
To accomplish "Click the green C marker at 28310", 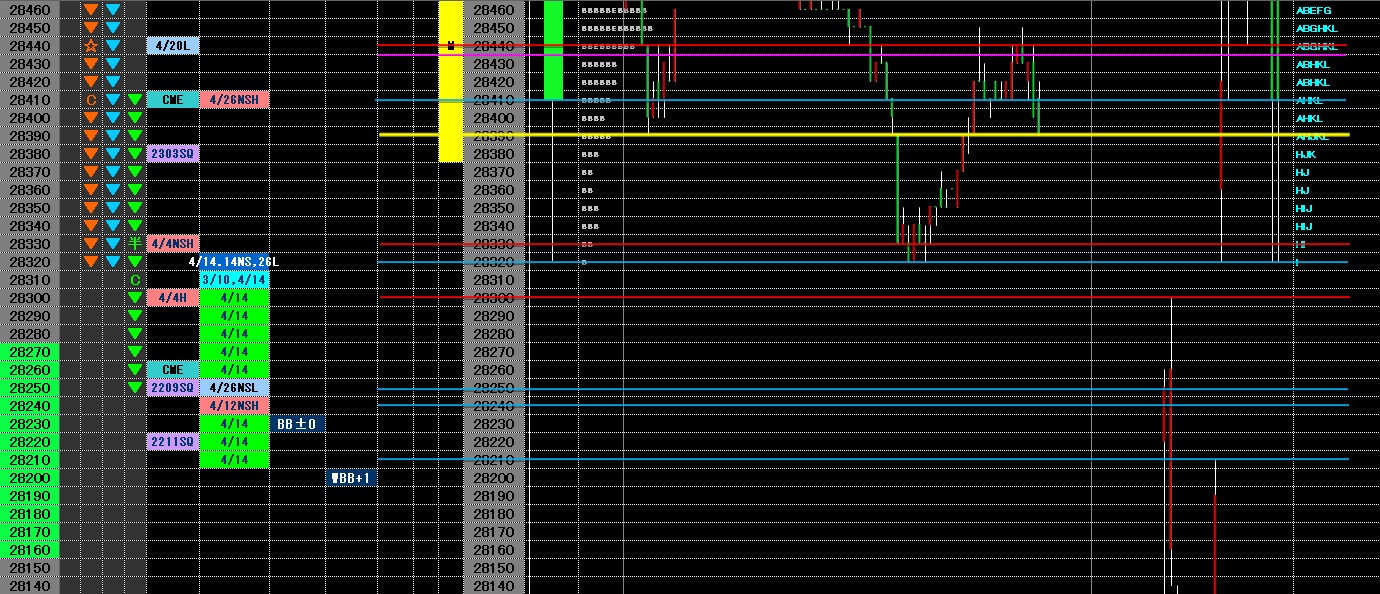I will coord(135,280).
